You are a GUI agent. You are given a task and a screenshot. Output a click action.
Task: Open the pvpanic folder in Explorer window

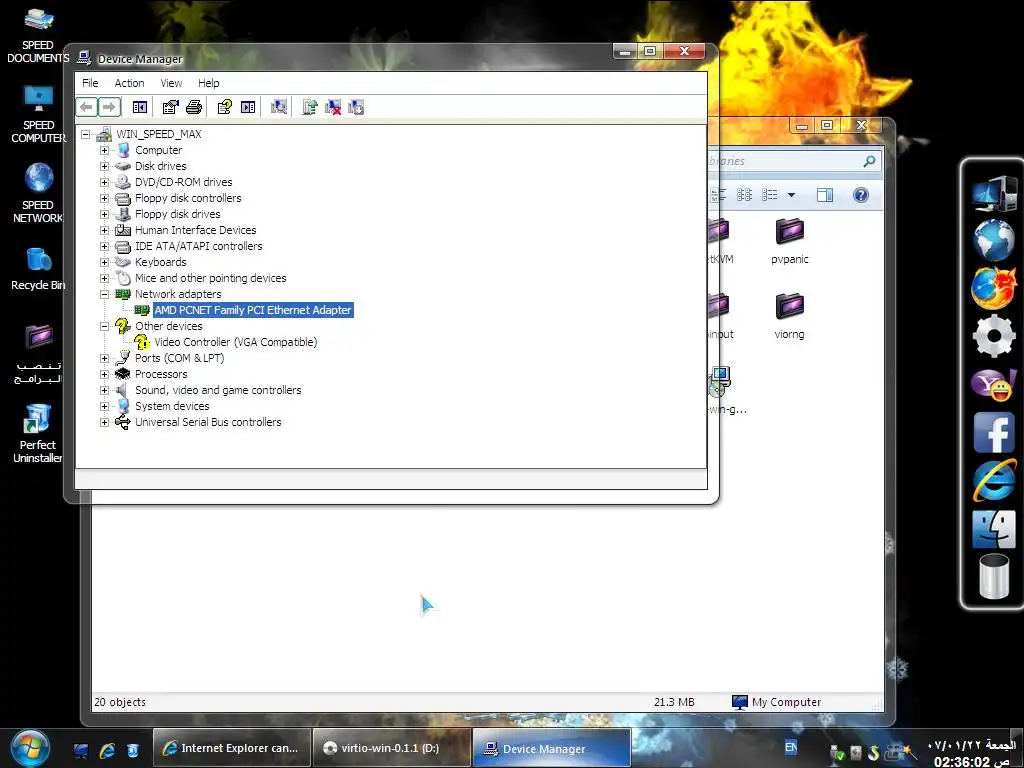click(790, 241)
